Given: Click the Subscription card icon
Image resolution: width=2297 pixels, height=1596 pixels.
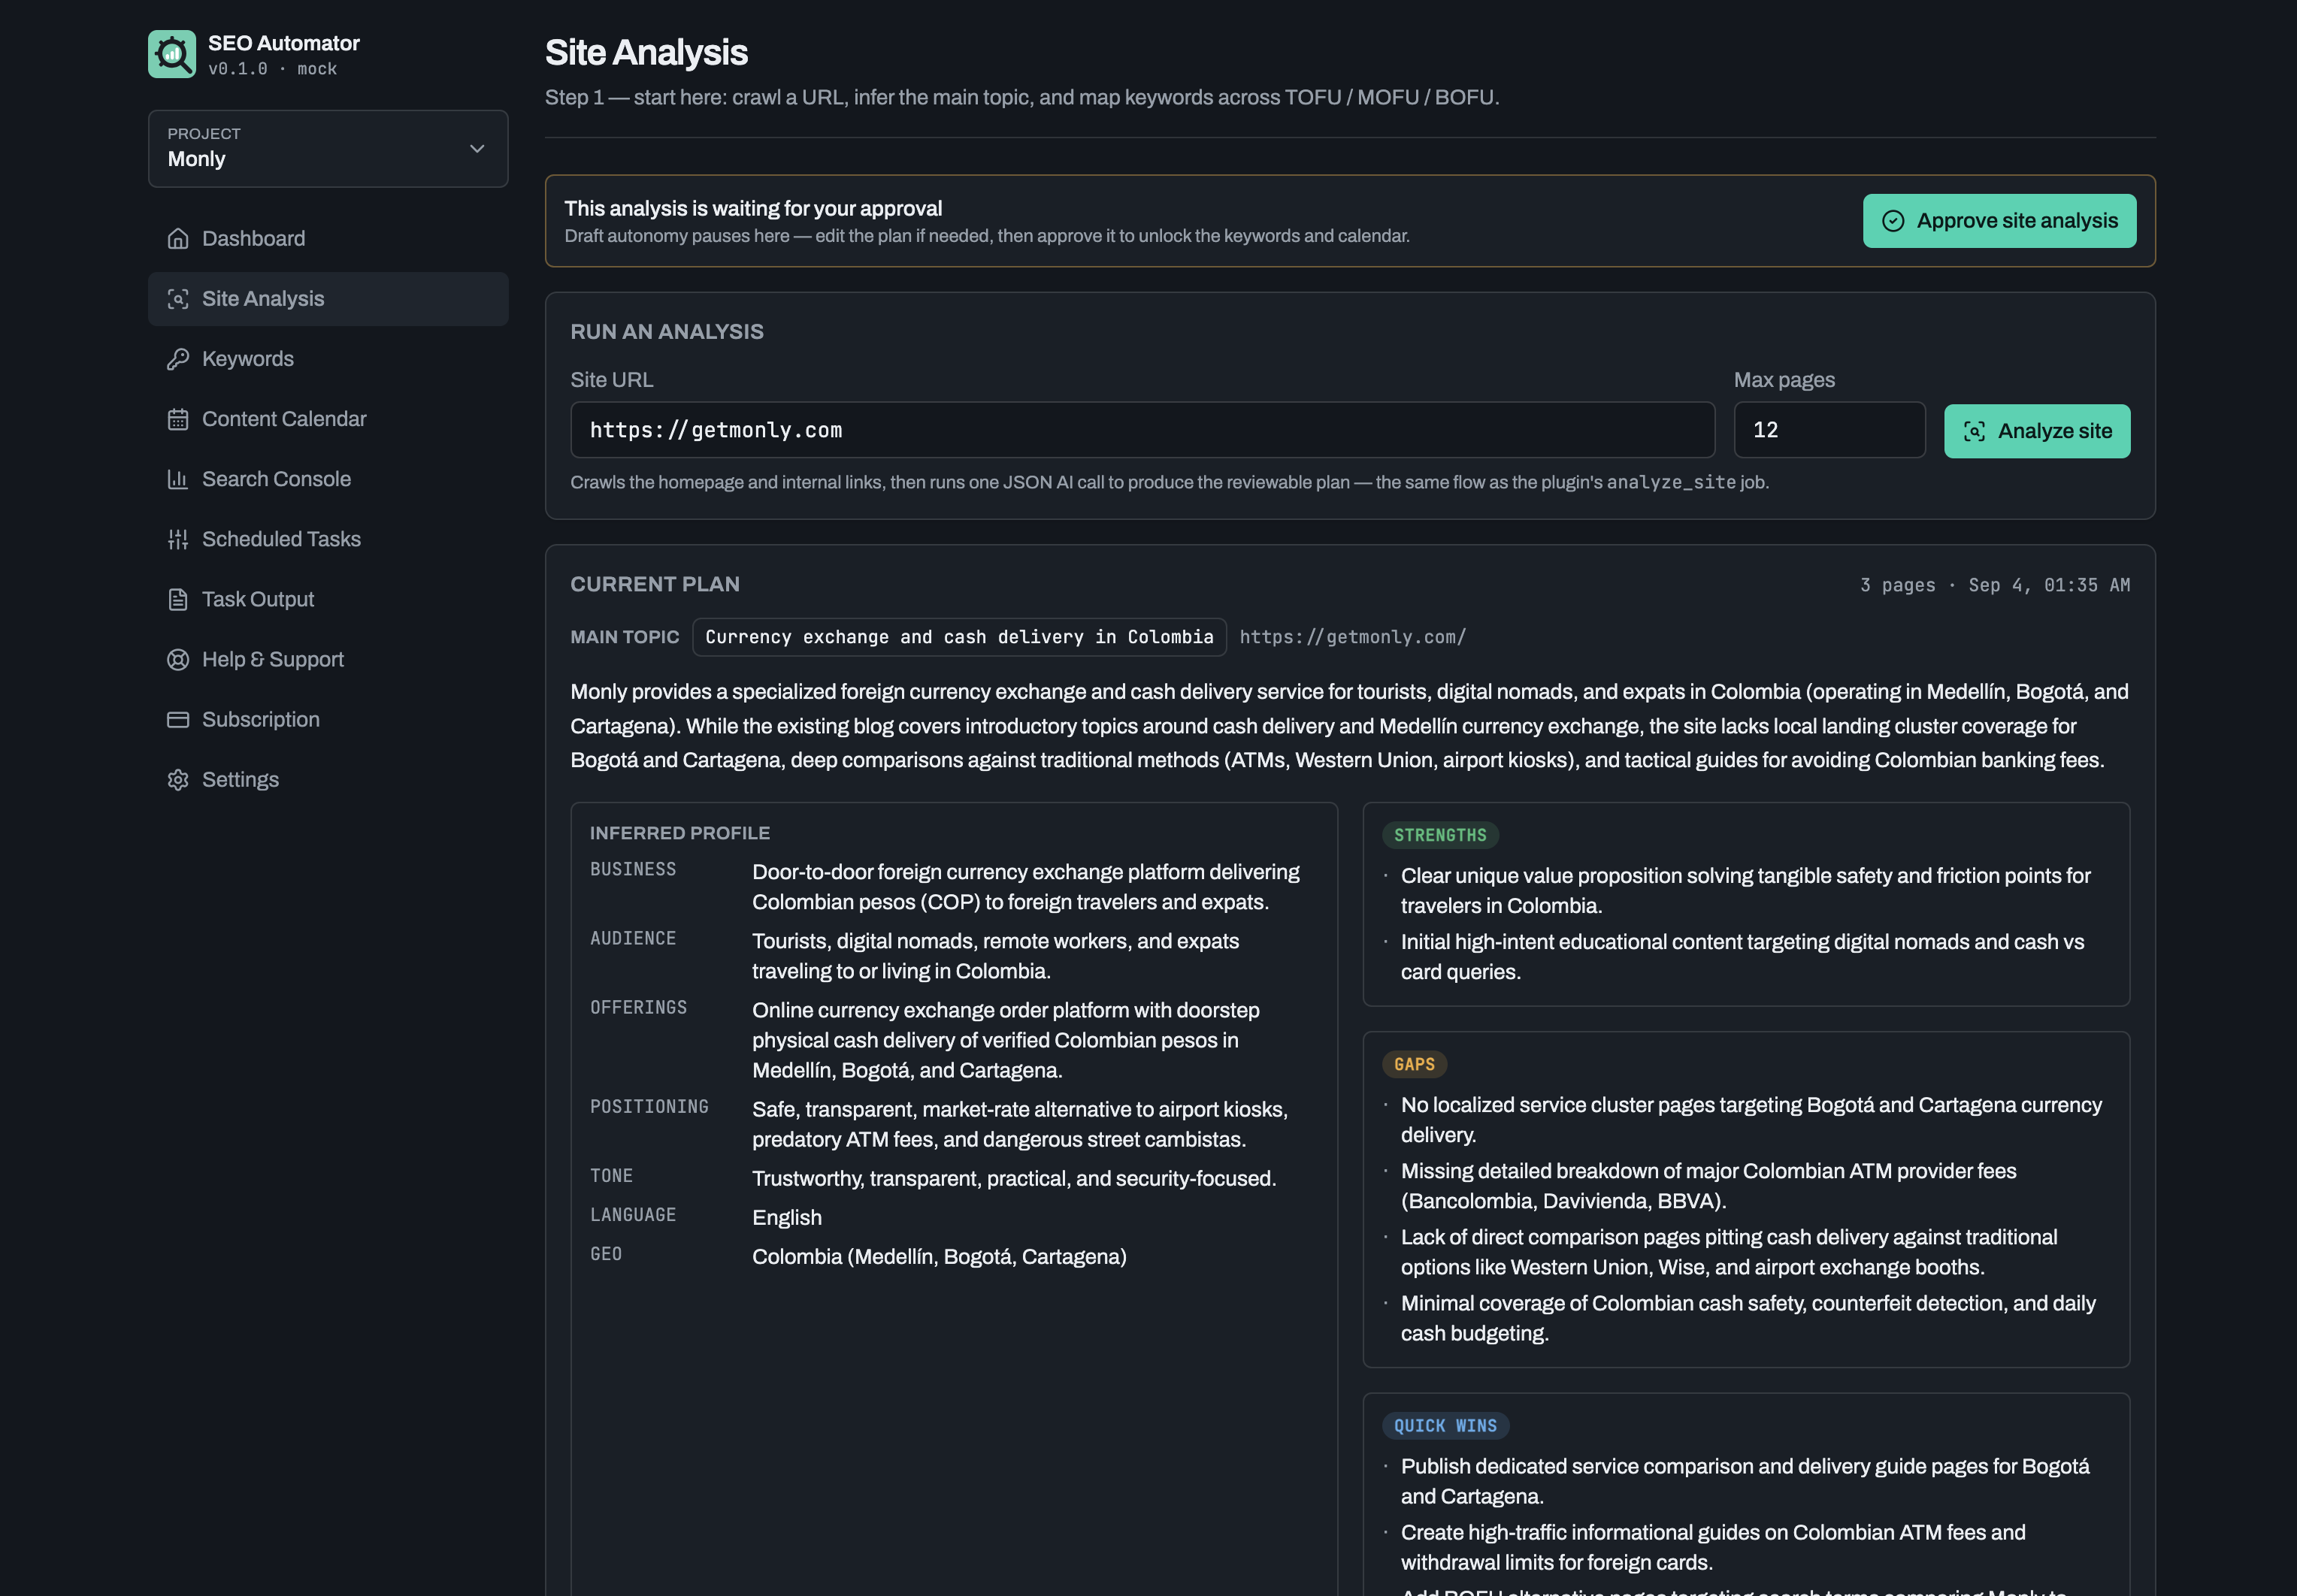Looking at the screenshot, I should (x=178, y=719).
